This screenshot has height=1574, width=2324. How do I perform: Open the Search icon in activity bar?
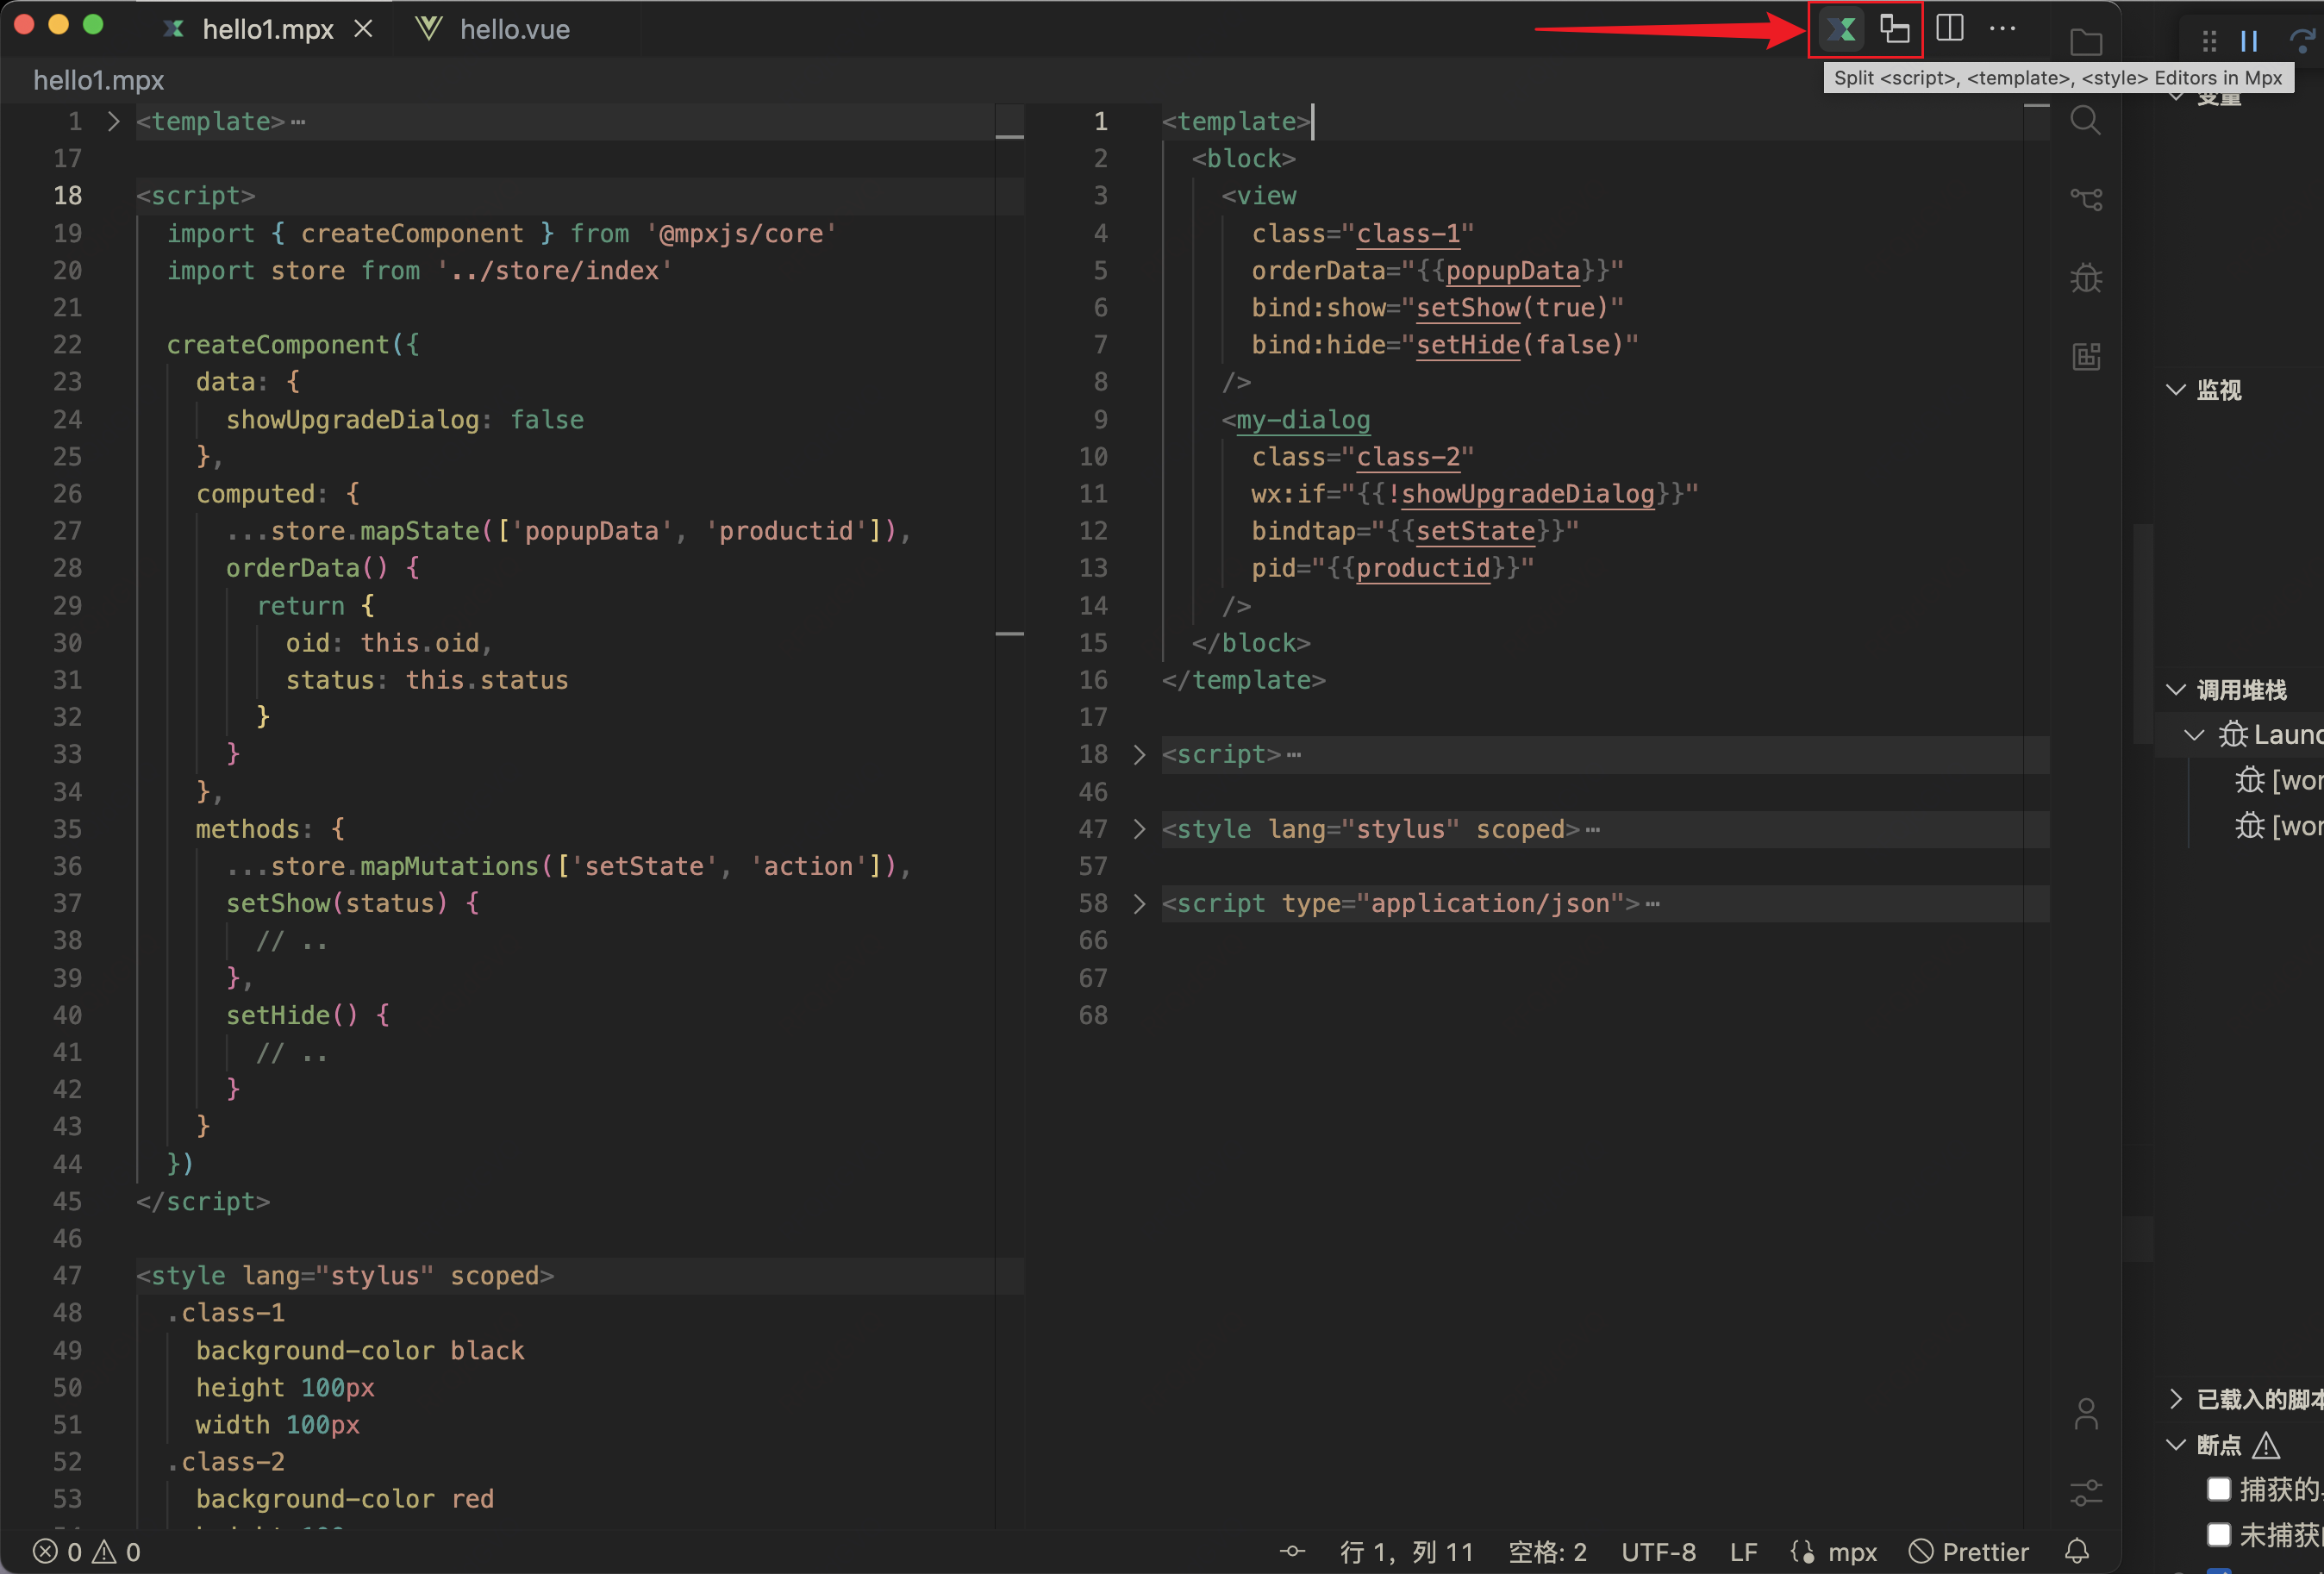(x=2085, y=121)
